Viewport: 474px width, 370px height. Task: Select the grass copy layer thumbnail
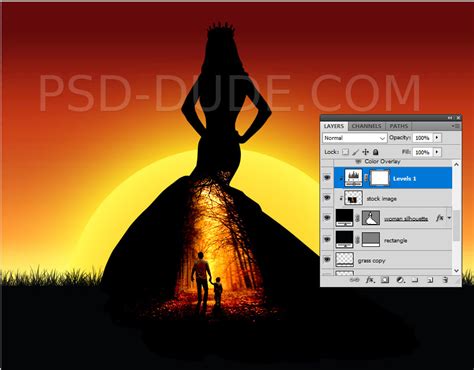[x=344, y=259]
